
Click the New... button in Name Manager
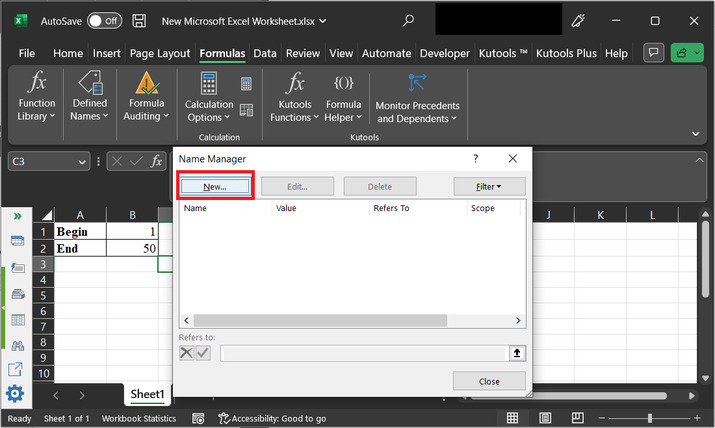click(215, 186)
